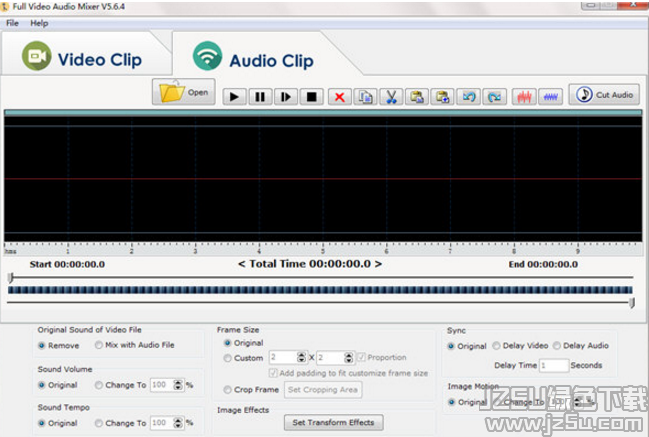The image size is (649, 437).
Task: Click the Play selection button
Action: click(286, 97)
